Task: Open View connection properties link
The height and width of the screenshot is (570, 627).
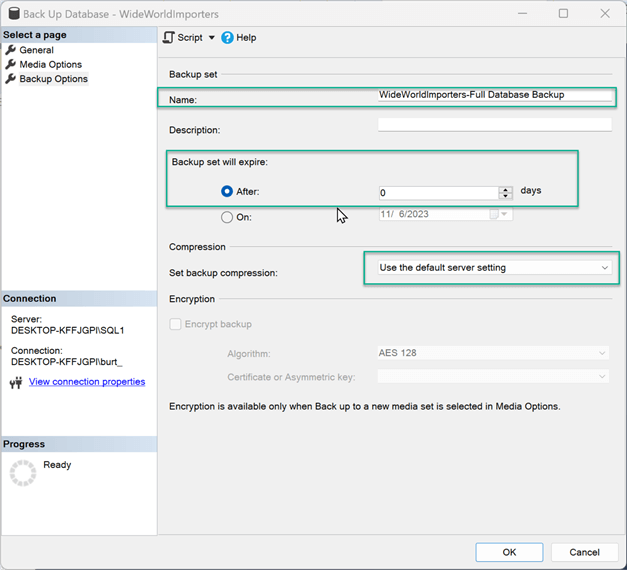Action: pyautogui.click(x=87, y=382)
